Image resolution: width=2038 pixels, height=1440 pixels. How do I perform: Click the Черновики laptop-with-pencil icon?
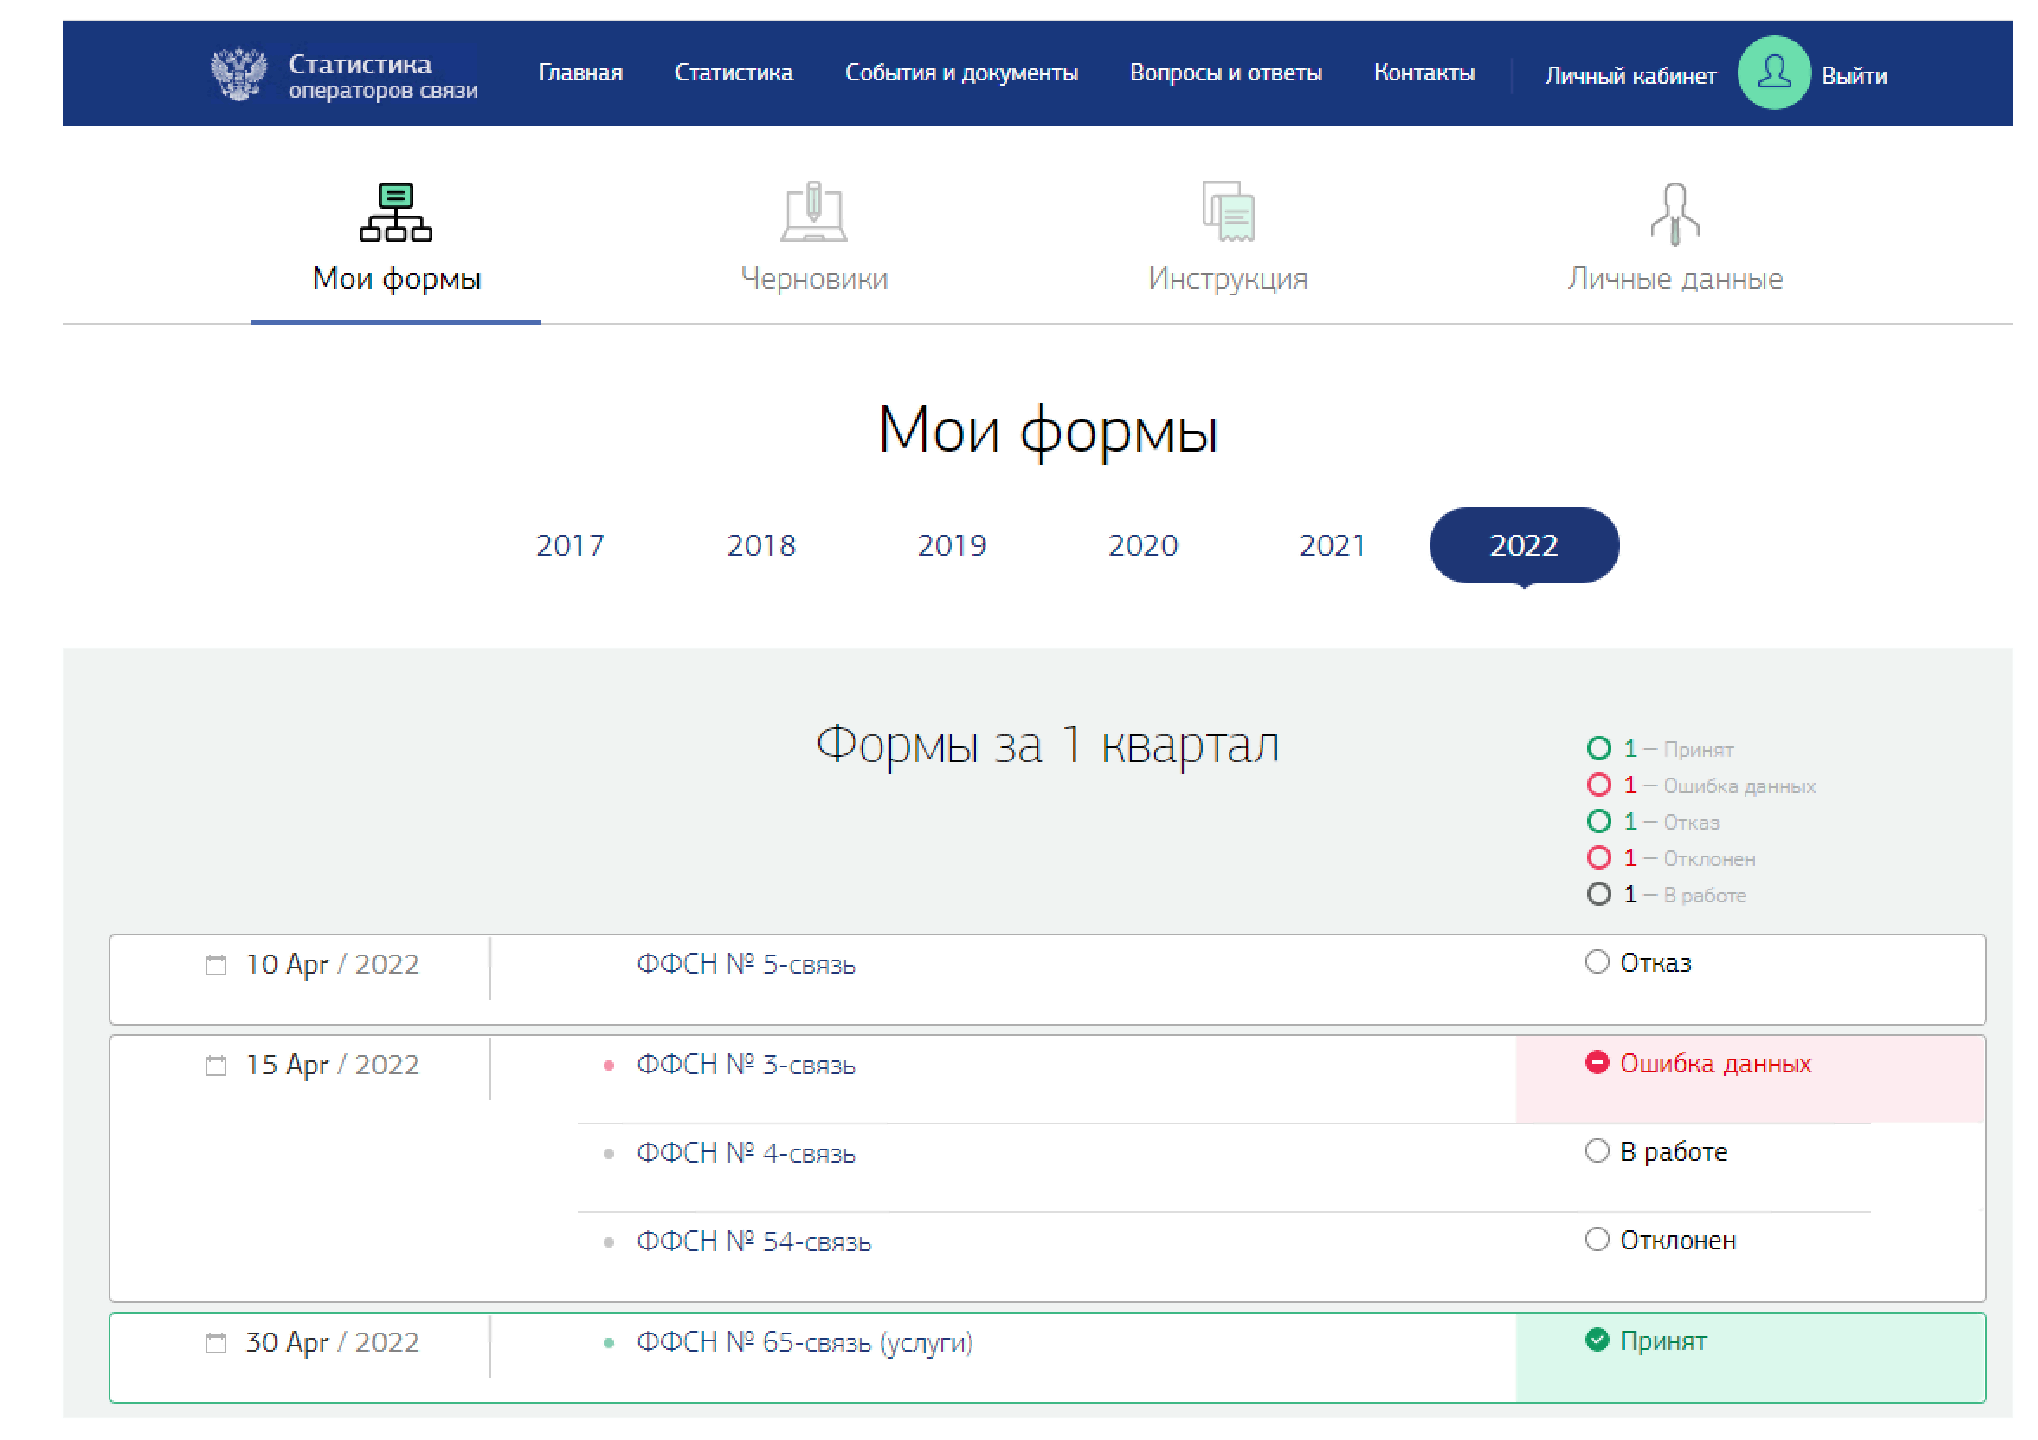pos(814,212)
